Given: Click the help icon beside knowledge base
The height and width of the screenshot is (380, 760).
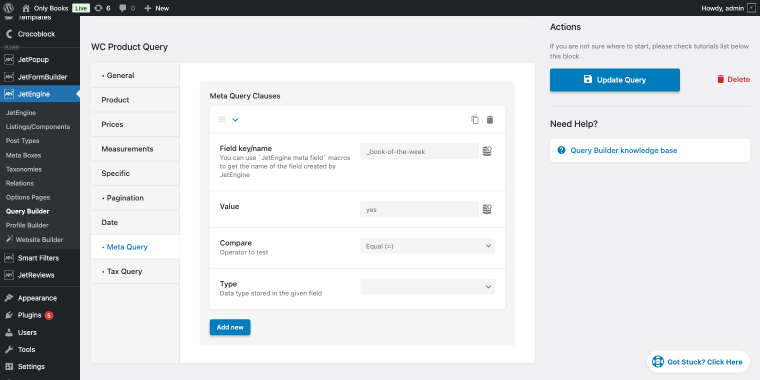Looking at the screenshot, I should point(561,150).
